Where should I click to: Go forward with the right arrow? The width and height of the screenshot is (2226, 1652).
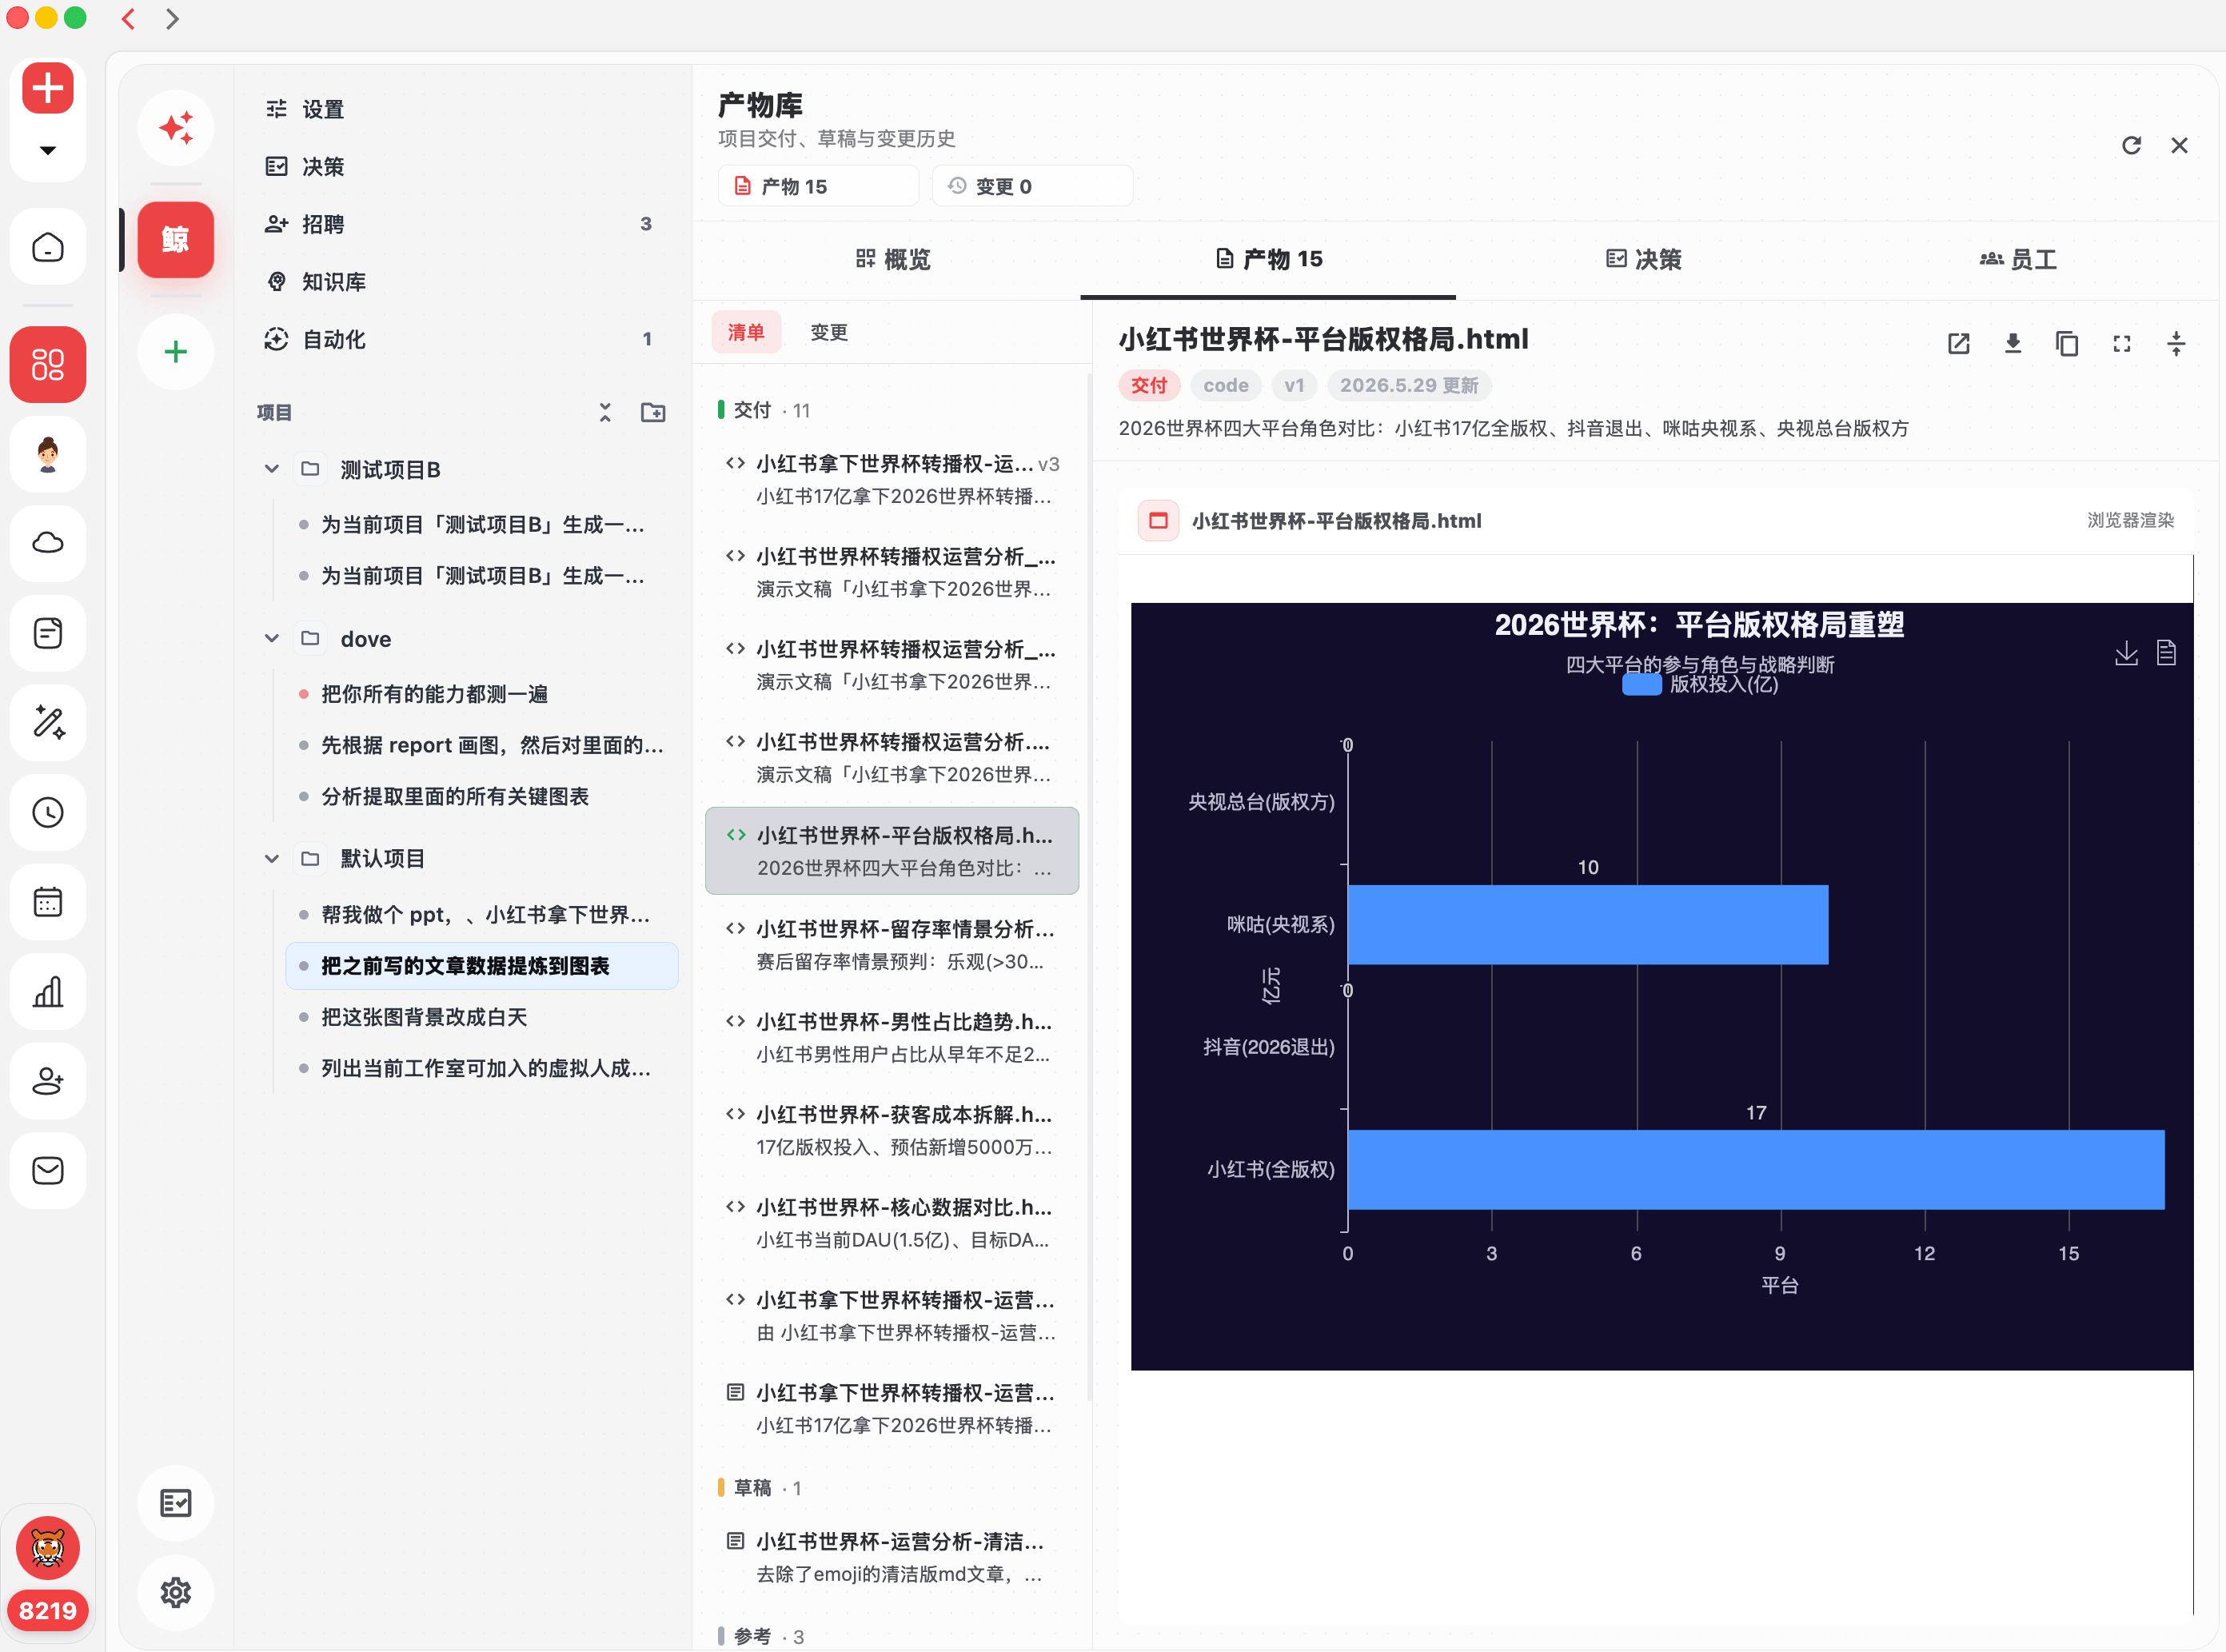pos(172,19)
